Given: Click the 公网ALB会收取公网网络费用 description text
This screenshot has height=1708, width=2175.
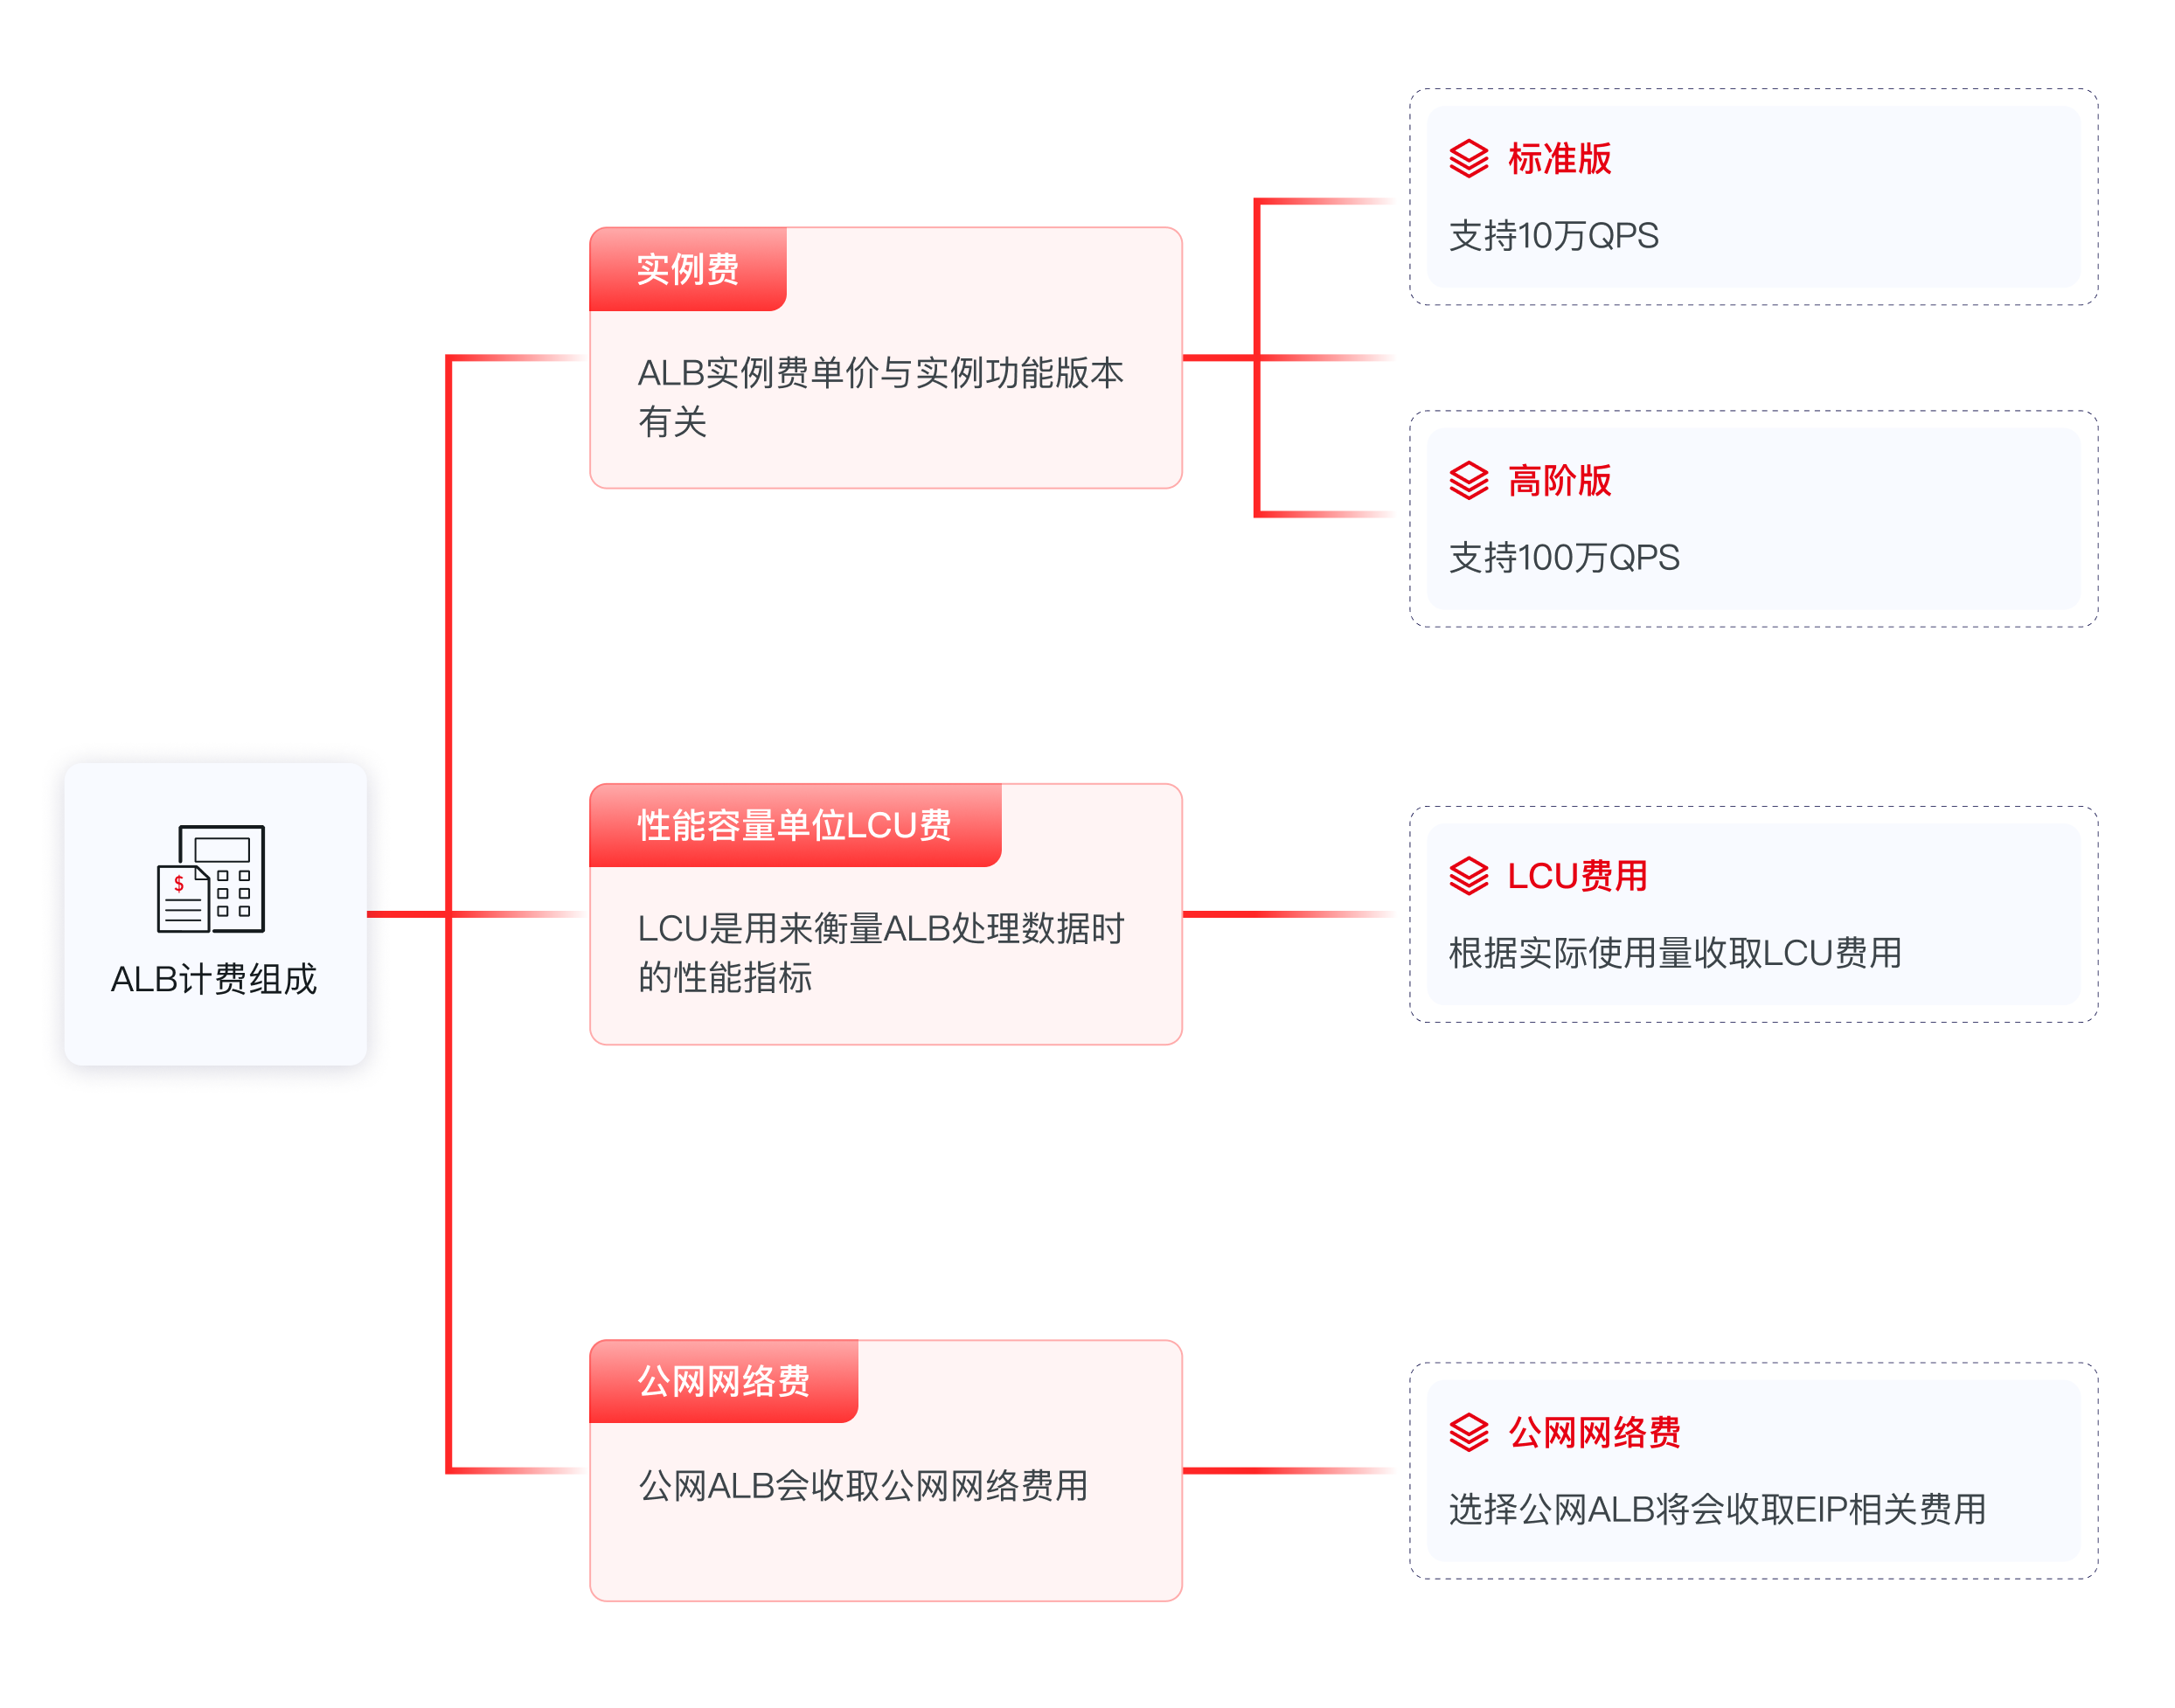Looking at the screenshot, I should (863, 1486).
